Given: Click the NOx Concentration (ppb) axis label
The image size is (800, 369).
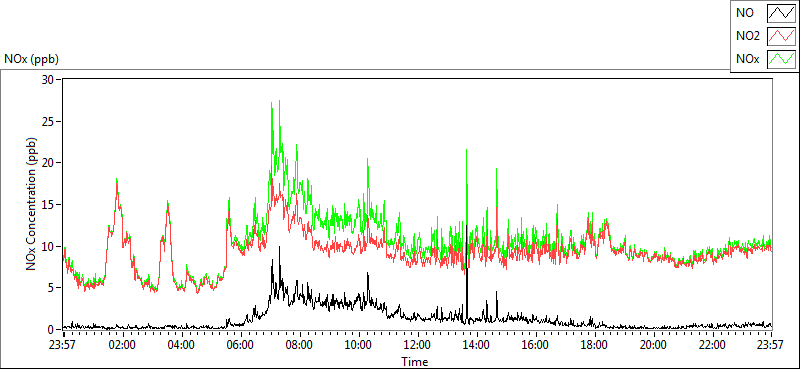Looking at the screenshot, I should pyautogui.click(x=32, y=203).
